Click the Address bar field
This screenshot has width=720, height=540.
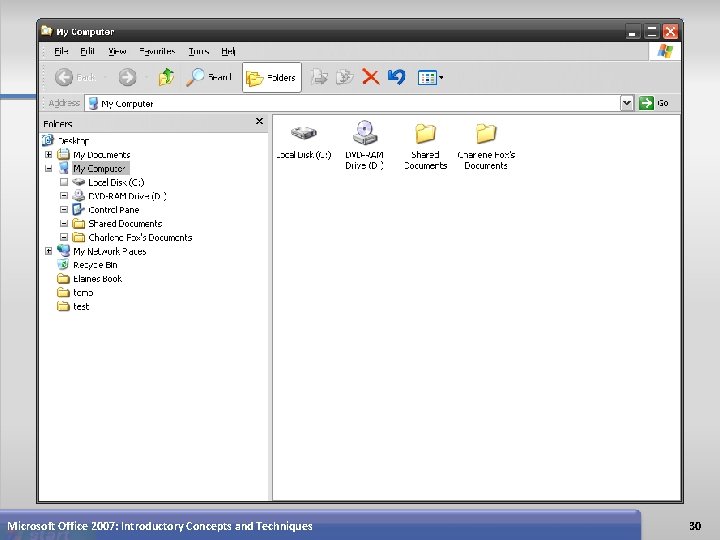[x=352, y=103]
